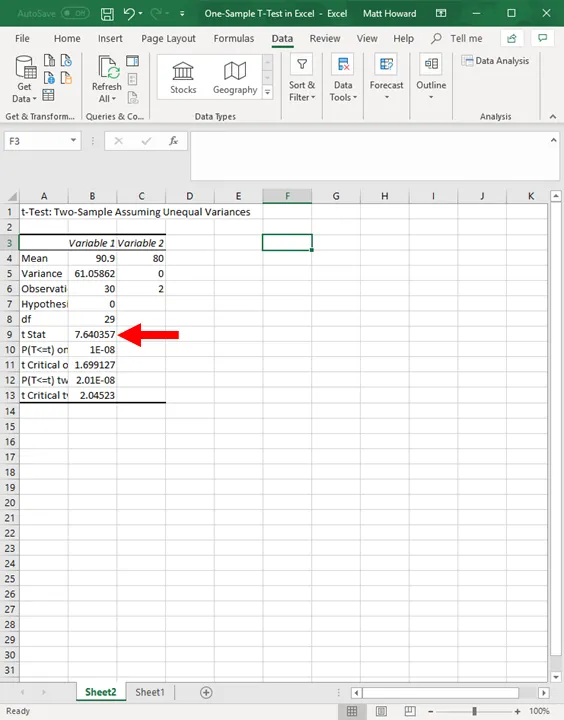Switch to the Insert tab
This screenshot has height=720, width=564.
[x=110, y=39]
